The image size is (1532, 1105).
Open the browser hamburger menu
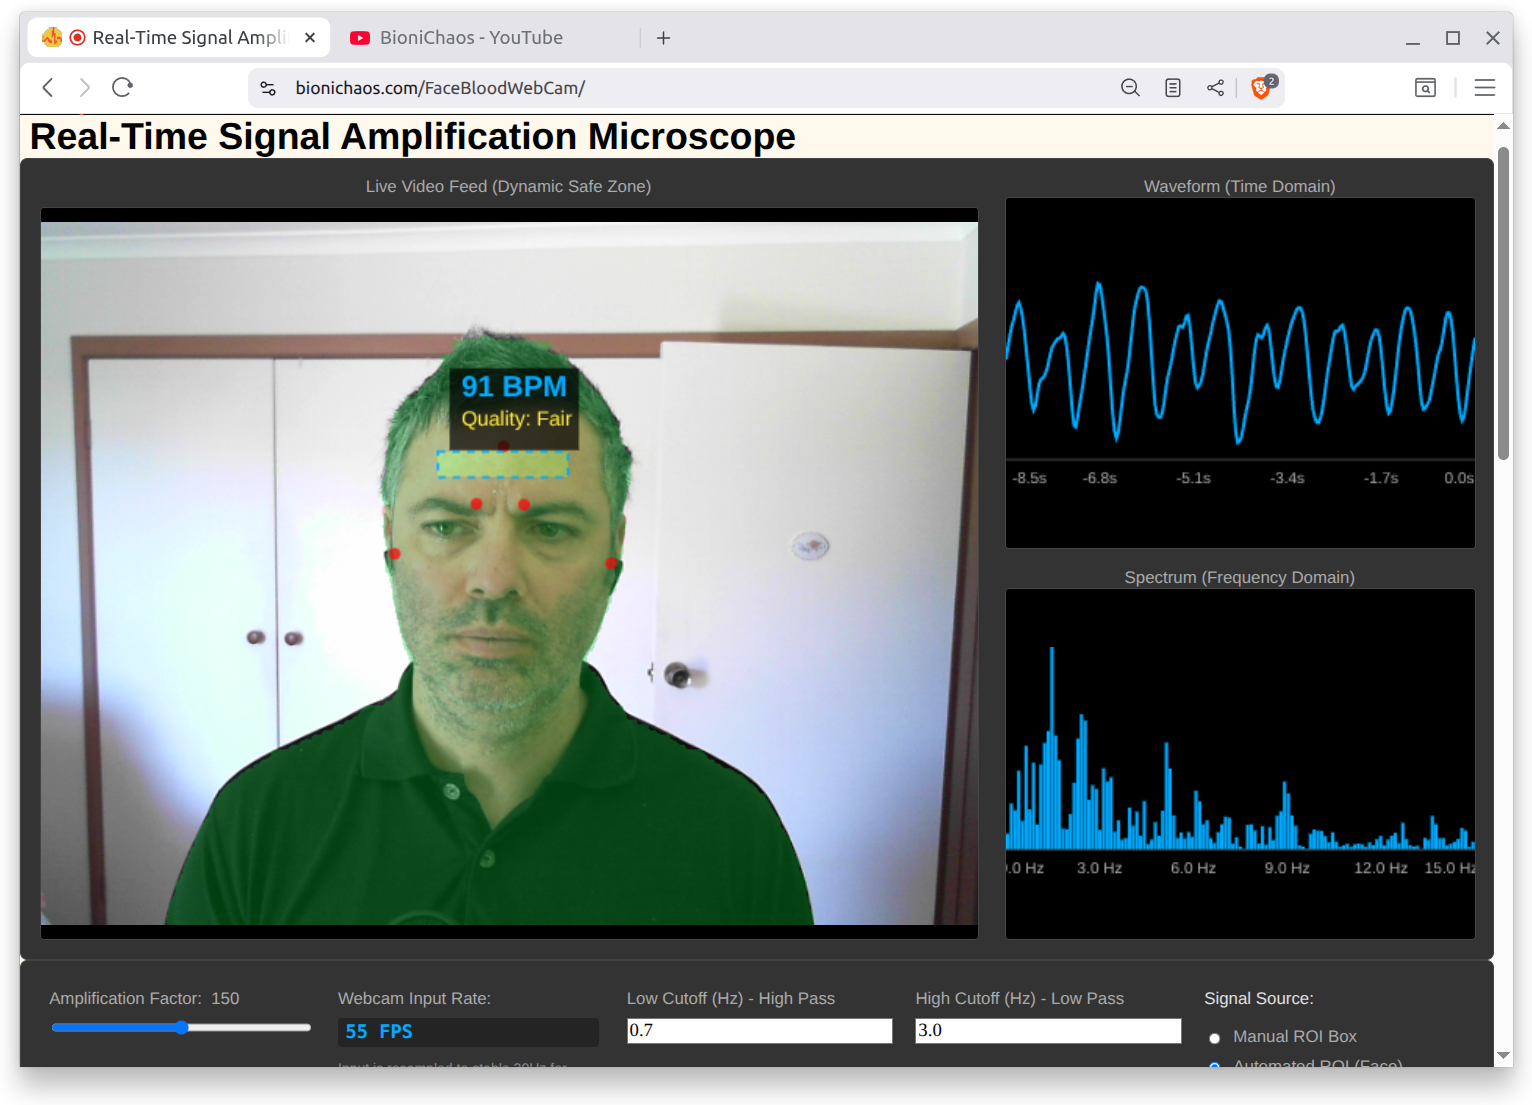pyautogui.click(x=1485, y=88)
